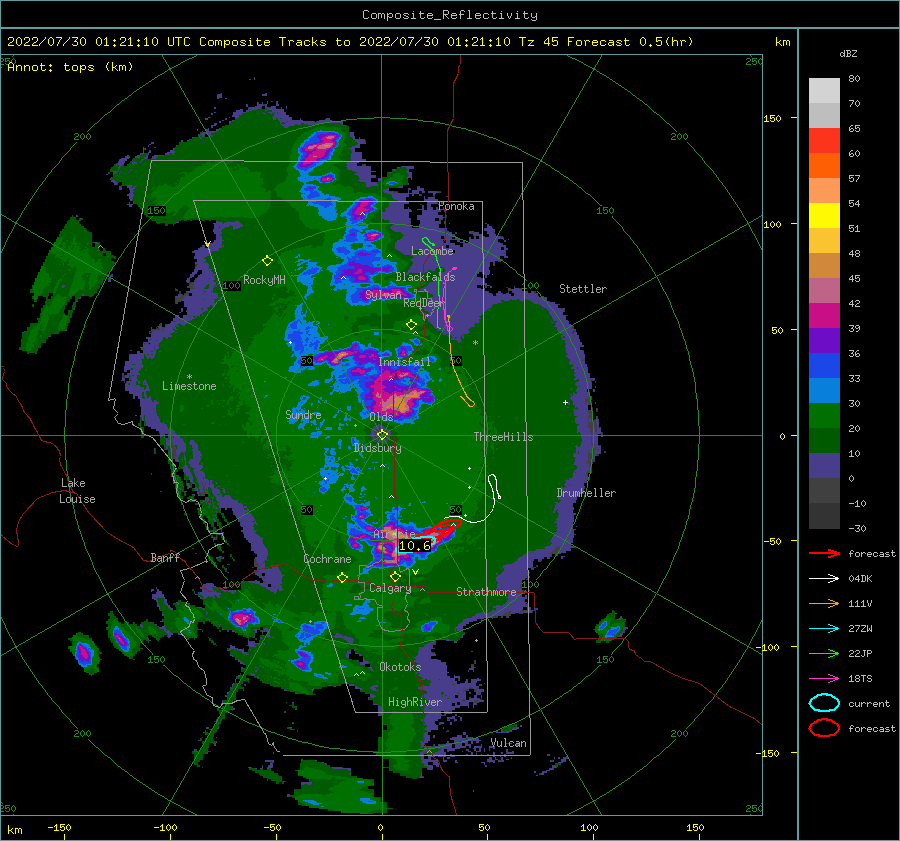The width and height of the screenshot is (900, 841).
Task: Click the Limestone label
Action: (189, 386)
